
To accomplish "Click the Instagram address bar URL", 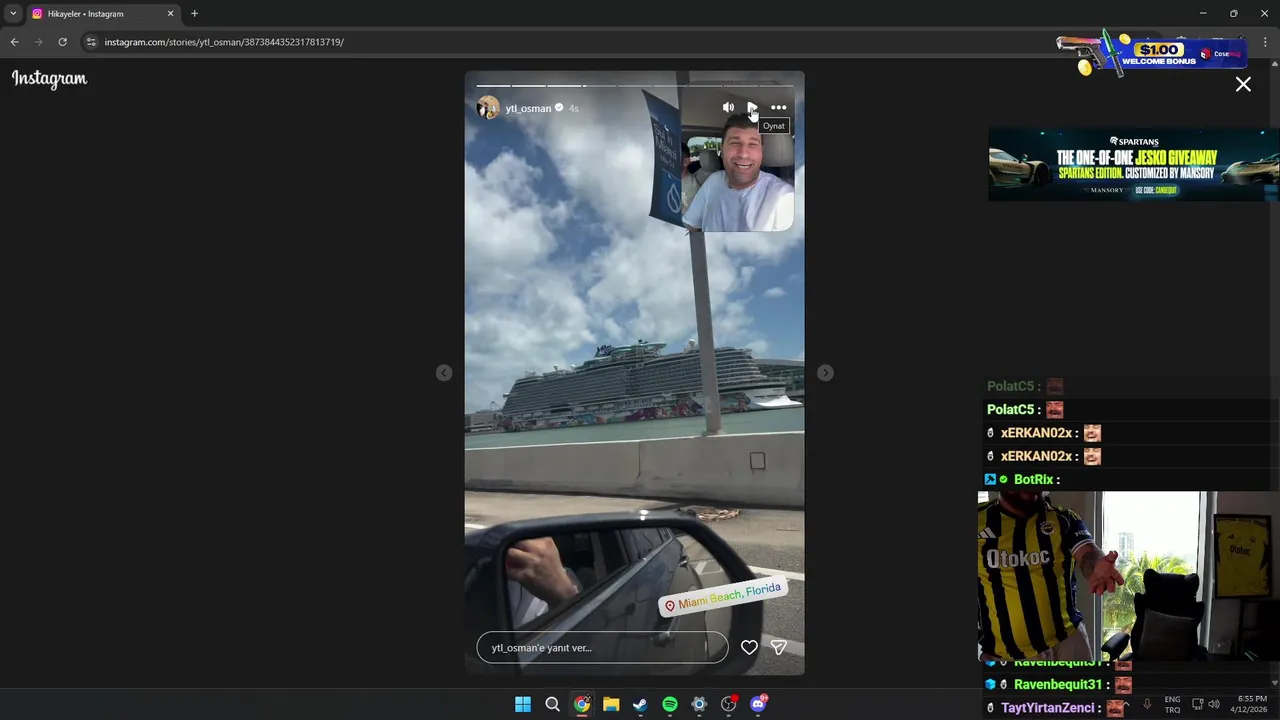I will tap(224, 42).
